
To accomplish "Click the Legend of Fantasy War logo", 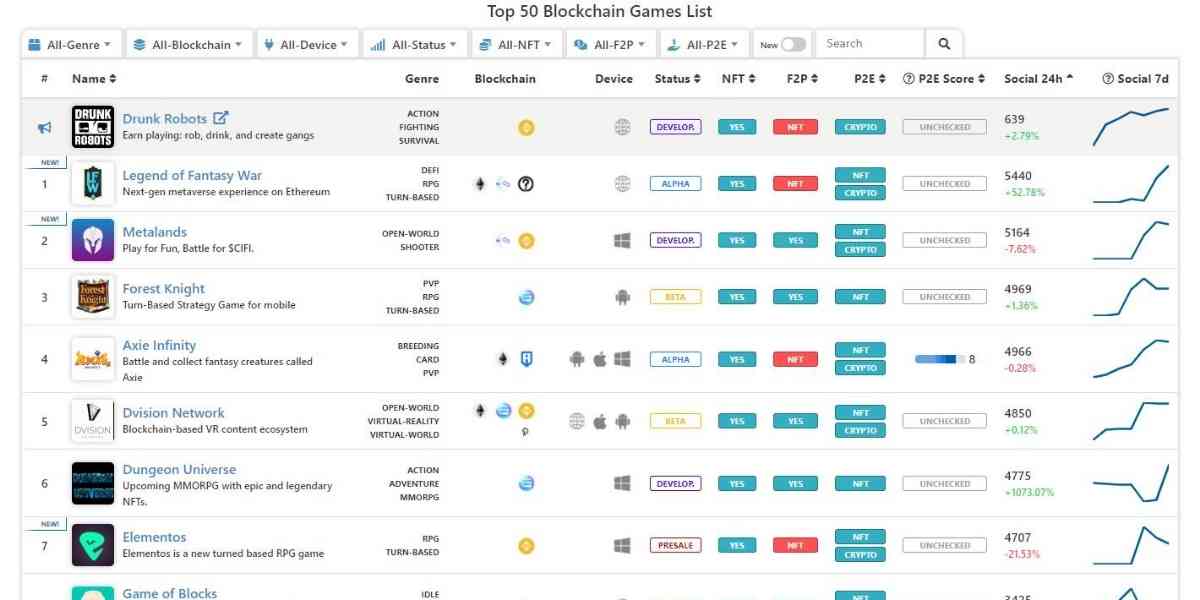I will 93,184.
